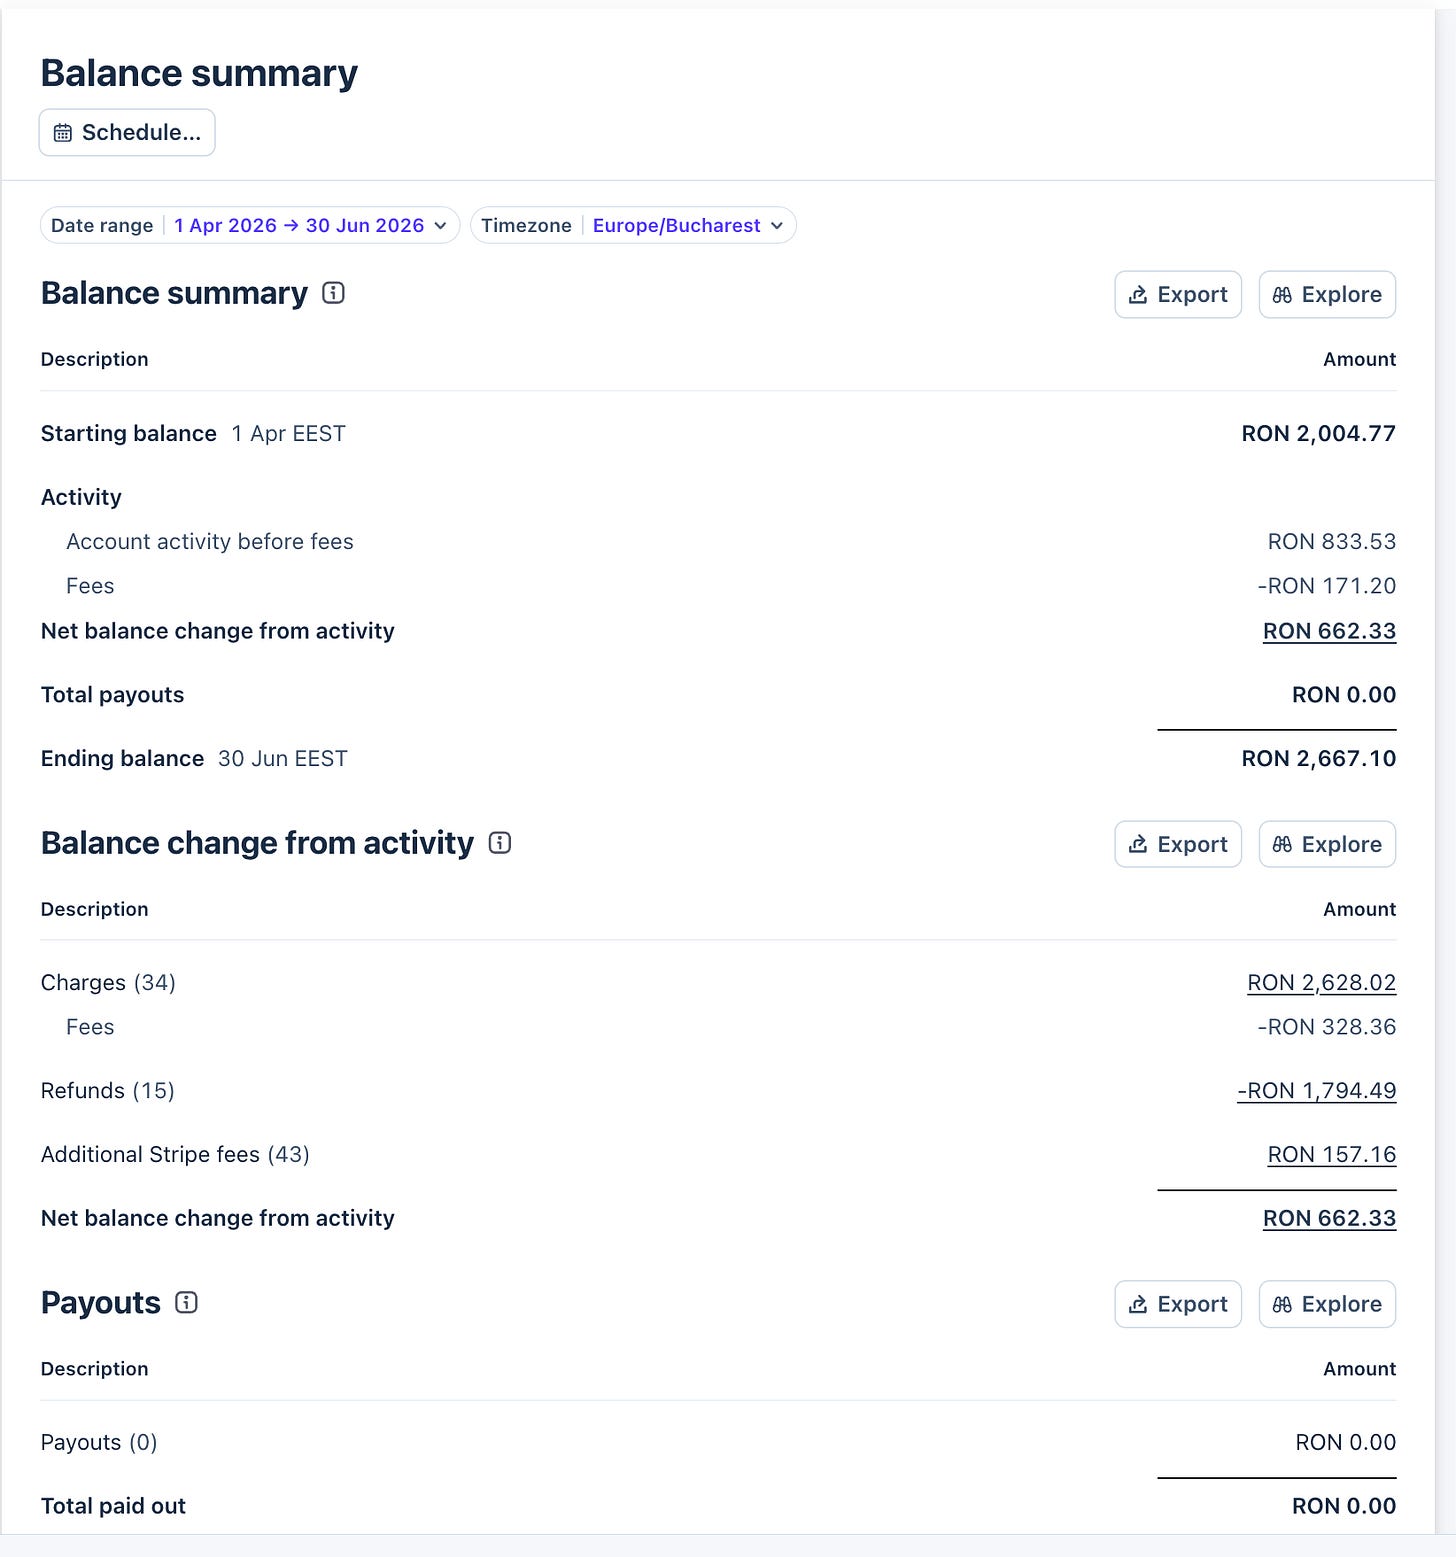Click Ending balance amount RON 2,667.10
The image size is (1456, 1557).
pyautogui.click(x=1318, y=759)
